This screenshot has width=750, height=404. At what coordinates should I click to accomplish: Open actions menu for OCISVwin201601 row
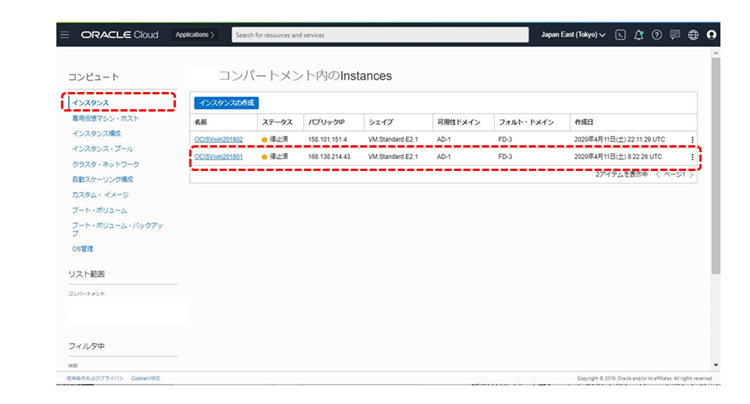[x=692, y=157]
